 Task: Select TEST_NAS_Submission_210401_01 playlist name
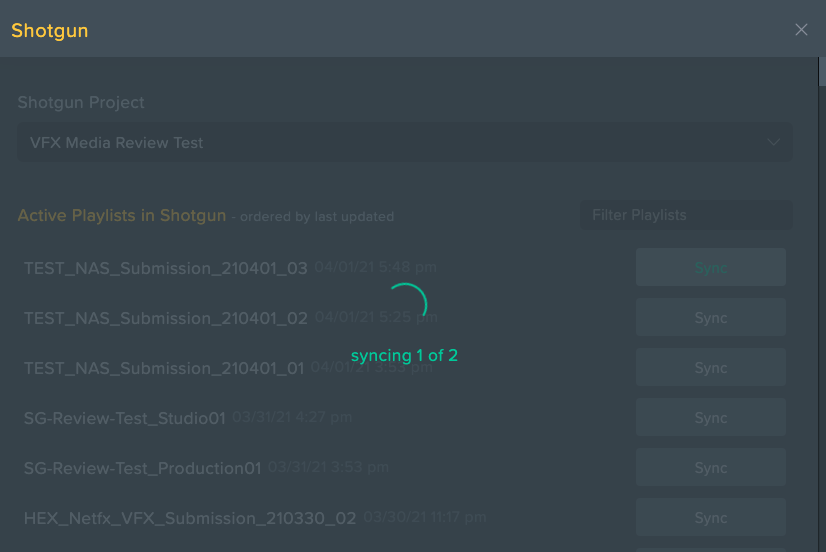click(x=164, y=368)
